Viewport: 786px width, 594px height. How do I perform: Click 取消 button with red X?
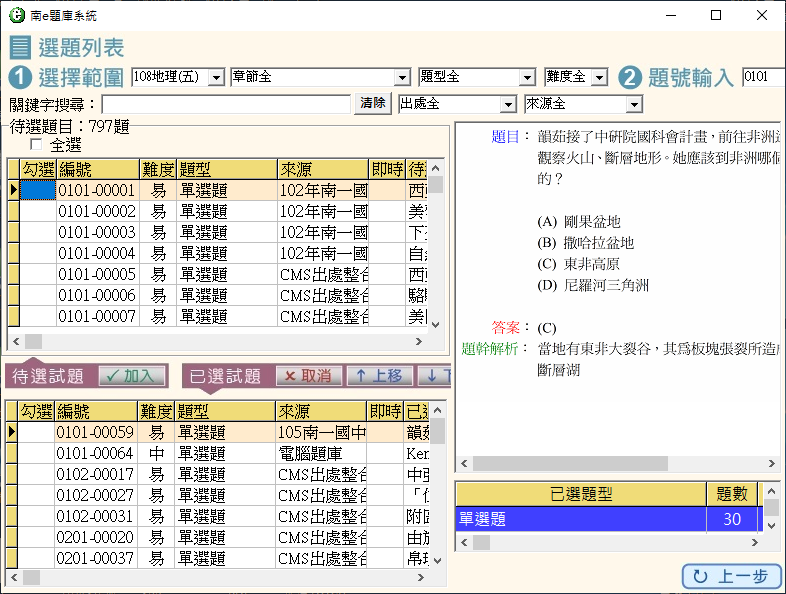pyautogui.click(x=307, y=376)
